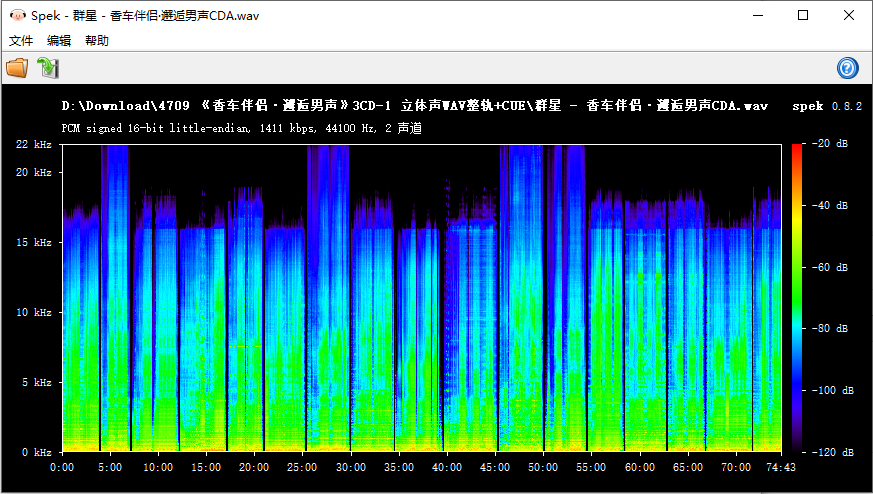Click the -80 dB scale label
This screenshot has height=494, width=873.
click(x=830, y=329)
